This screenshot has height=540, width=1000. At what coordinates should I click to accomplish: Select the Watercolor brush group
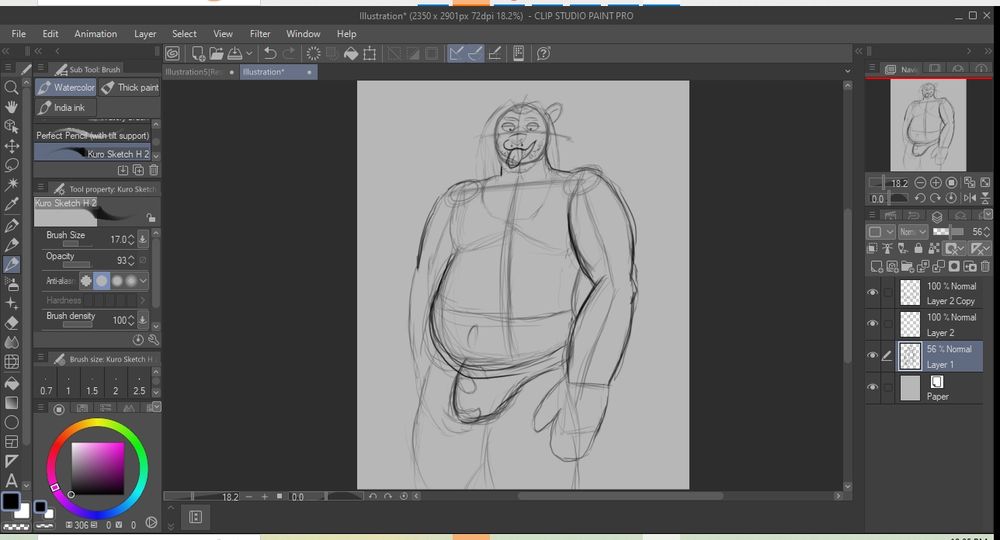coord(66,88)
